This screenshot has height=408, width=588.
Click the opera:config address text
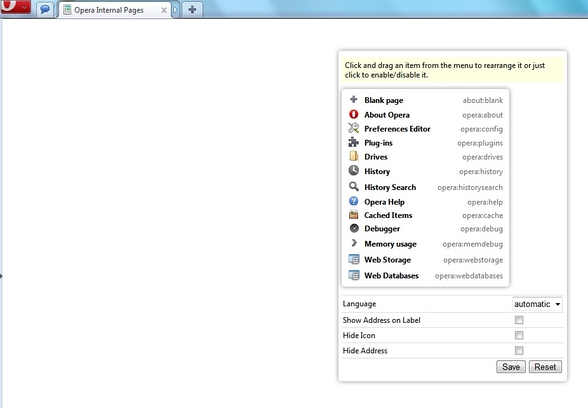tap(482, 129)
